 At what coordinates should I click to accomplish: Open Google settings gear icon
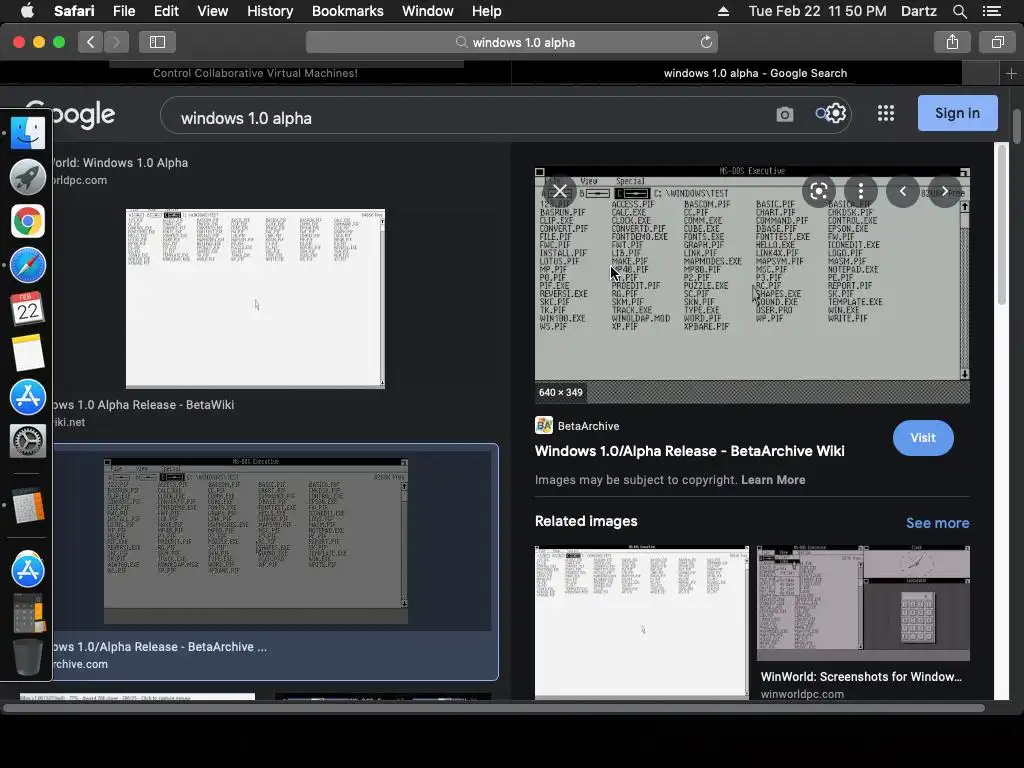(x=836, y=114)
